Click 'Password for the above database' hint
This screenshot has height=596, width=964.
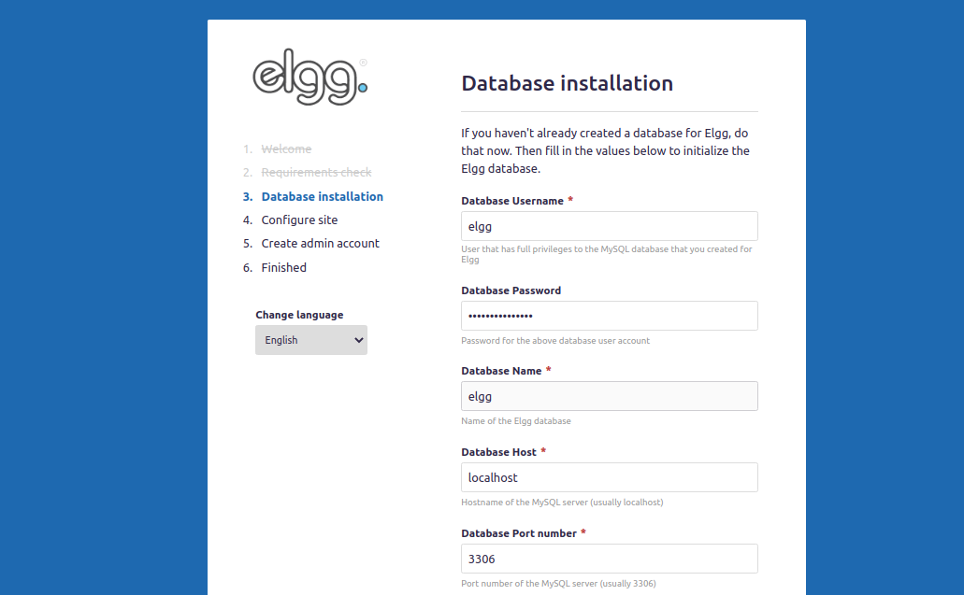[555, 341]
